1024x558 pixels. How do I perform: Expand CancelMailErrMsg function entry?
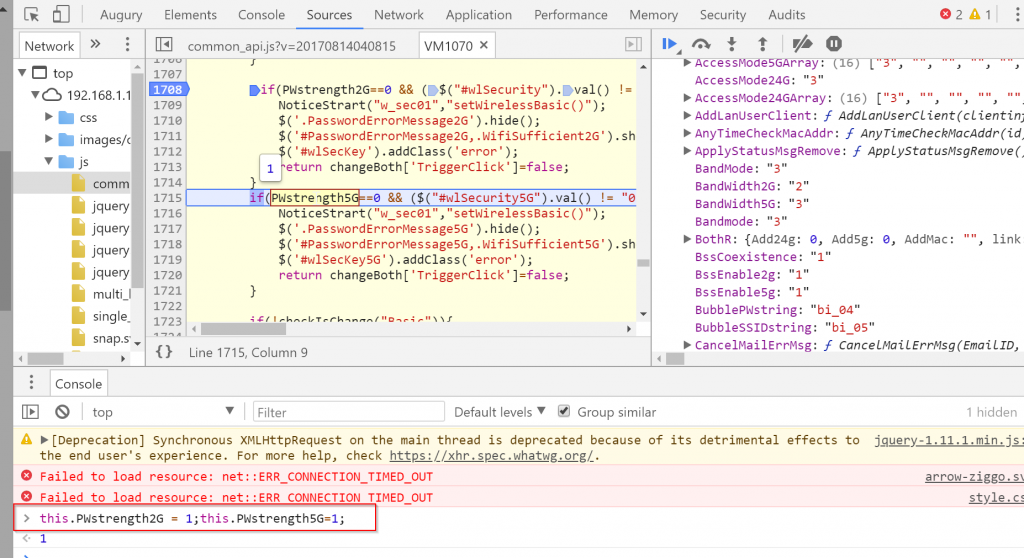click(x=687, y=345)
